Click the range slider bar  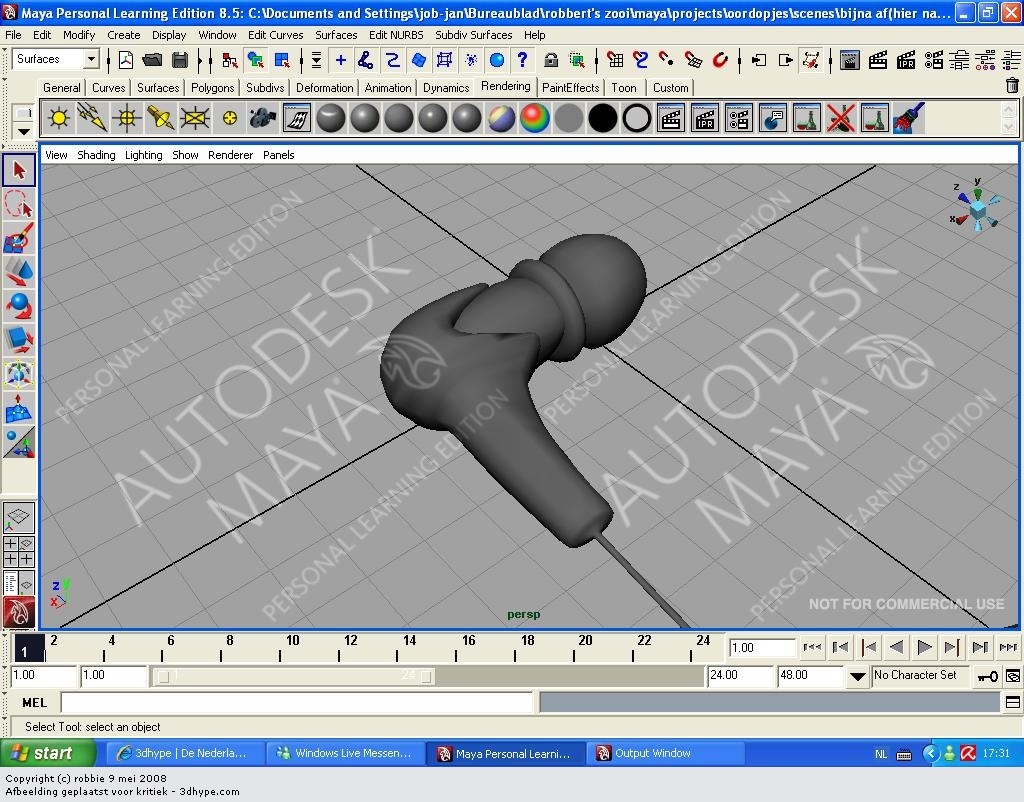click(x=295, y=676)
